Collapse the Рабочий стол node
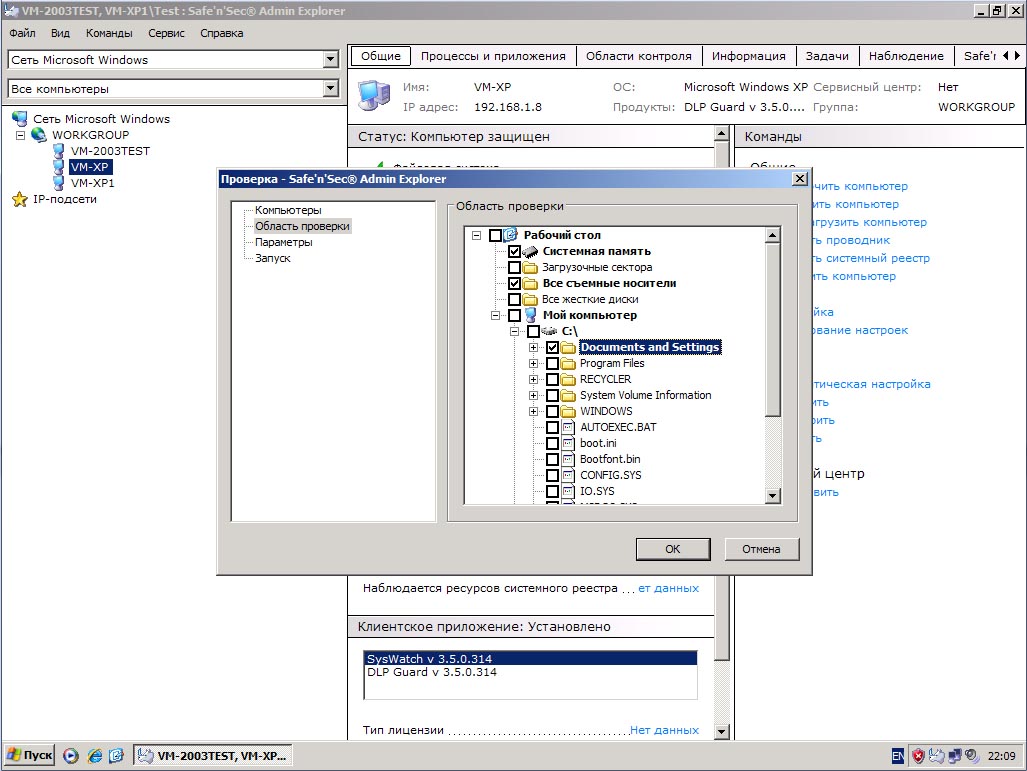The width and height of the screenshot is (1027, 771). pos(476,235)
